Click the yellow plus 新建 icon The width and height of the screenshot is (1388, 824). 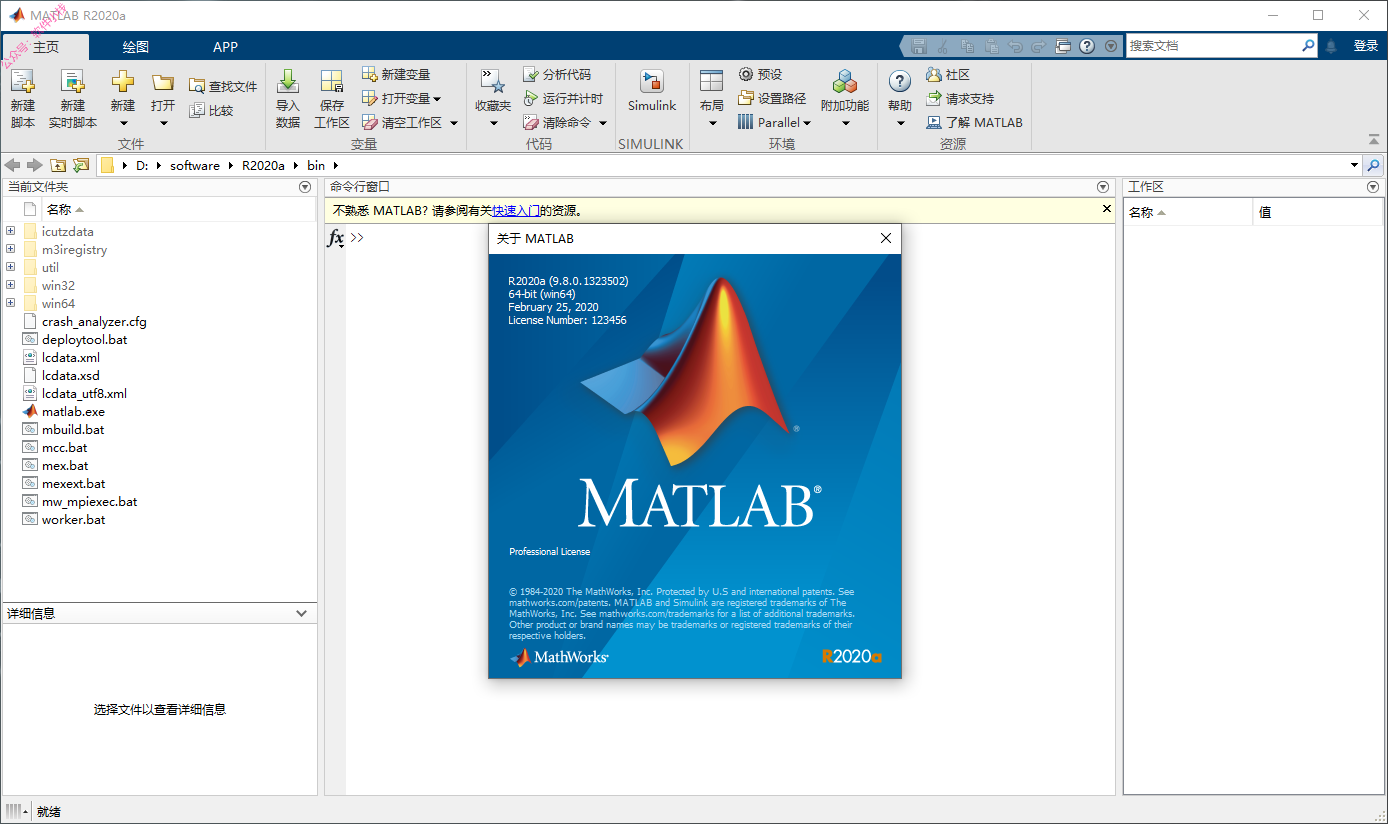pos(123,82)
